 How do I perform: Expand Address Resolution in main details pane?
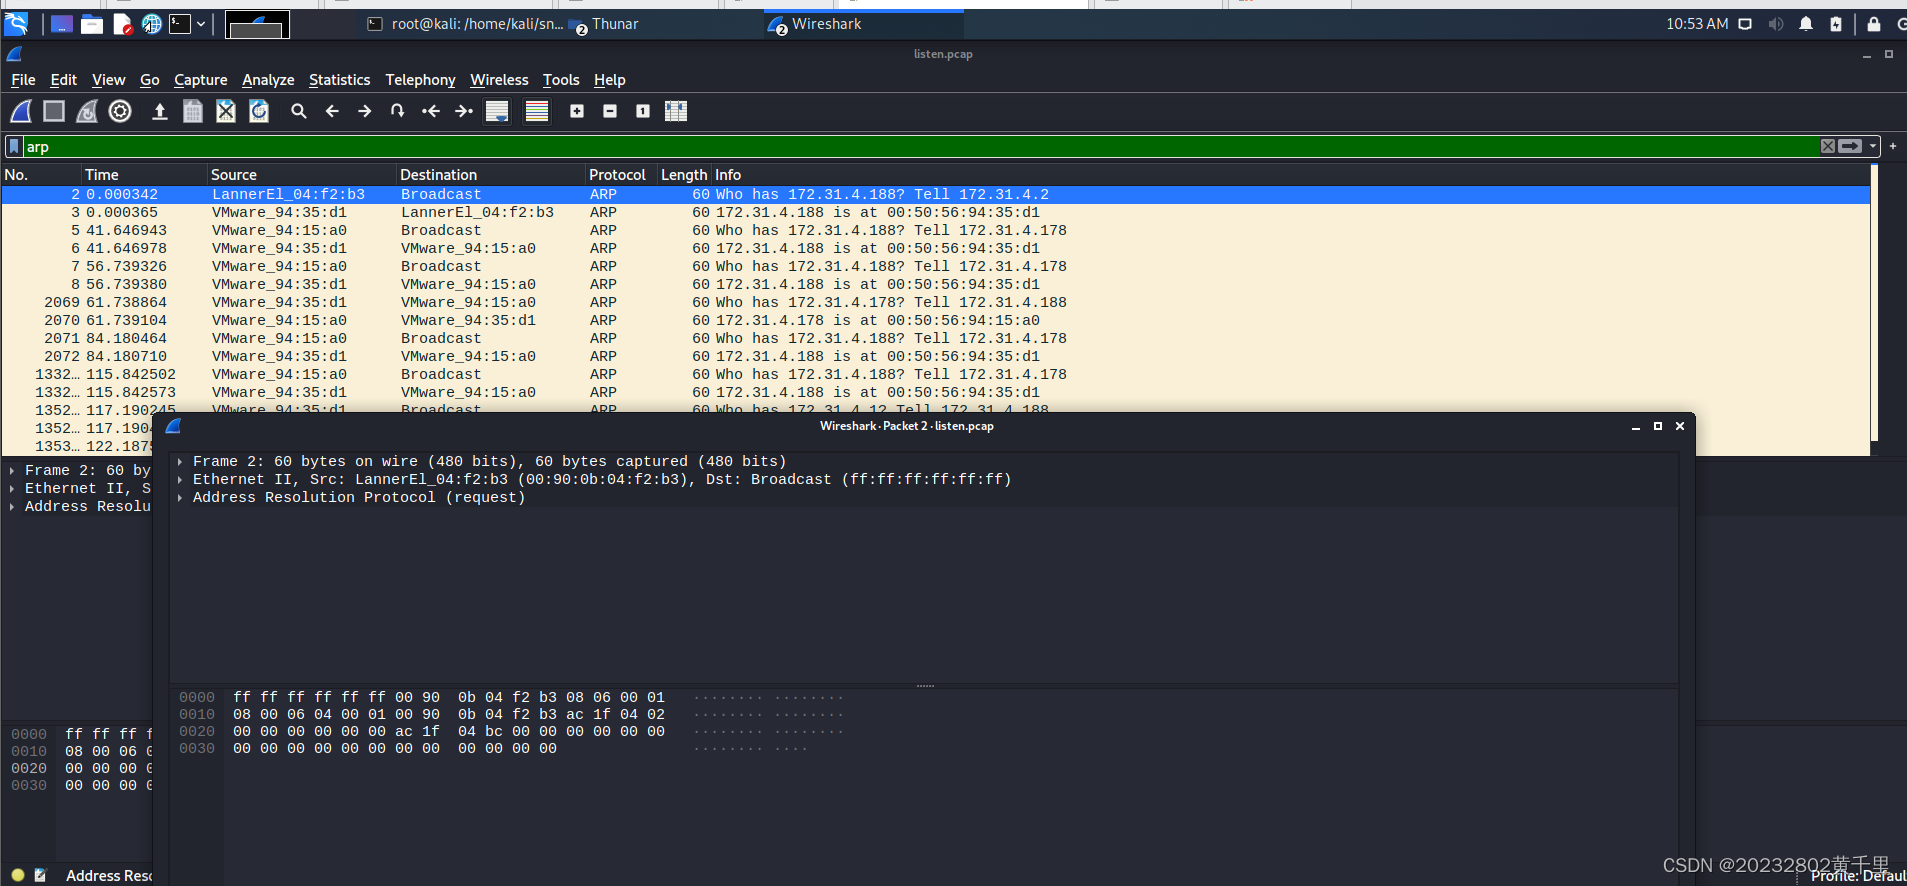pos(12,507)
